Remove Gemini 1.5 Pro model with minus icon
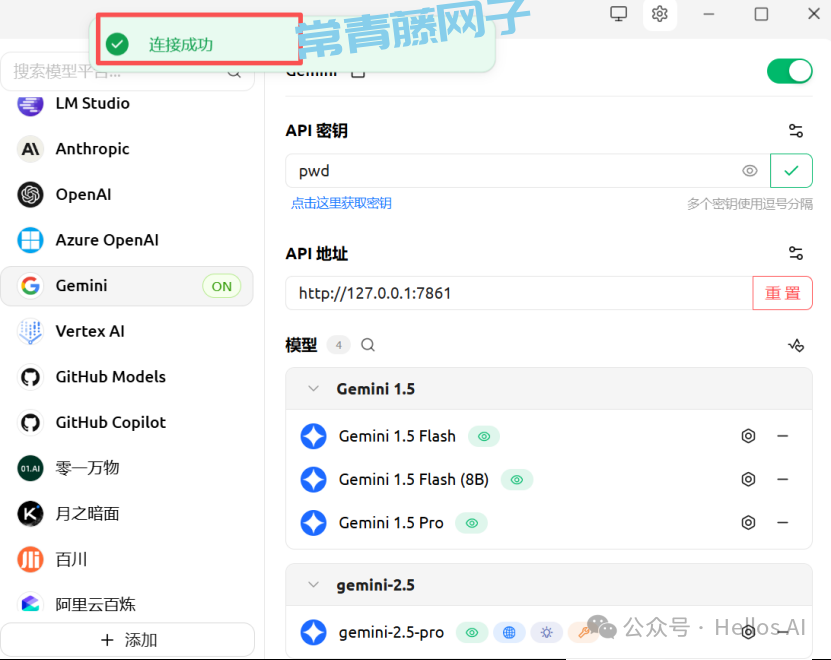Screen dimensions: 831x660 [783, 522]
